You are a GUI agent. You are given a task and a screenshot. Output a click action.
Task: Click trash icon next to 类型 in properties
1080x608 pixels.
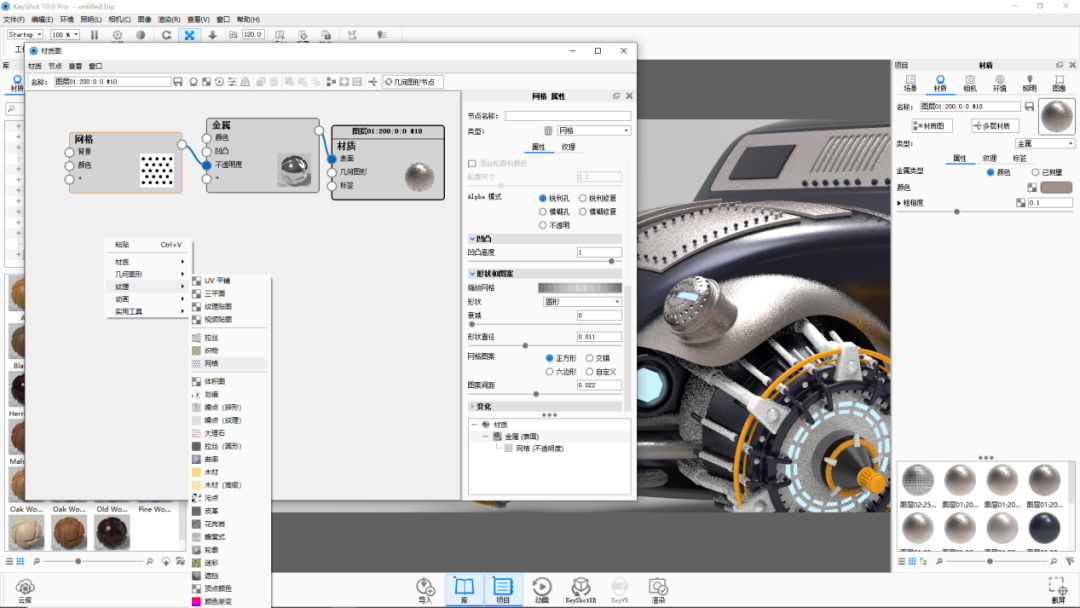coord(548,131)
